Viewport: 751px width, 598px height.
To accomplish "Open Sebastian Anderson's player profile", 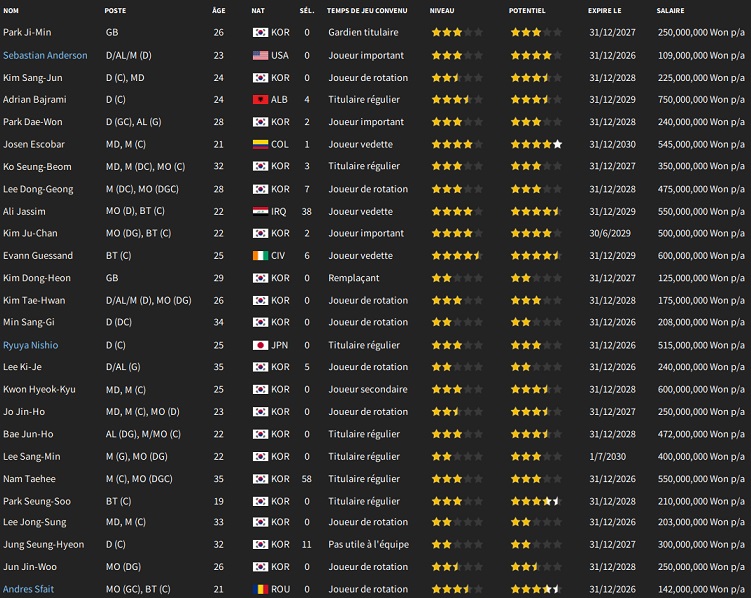I will pyautogui.click(x=45, y=55).
